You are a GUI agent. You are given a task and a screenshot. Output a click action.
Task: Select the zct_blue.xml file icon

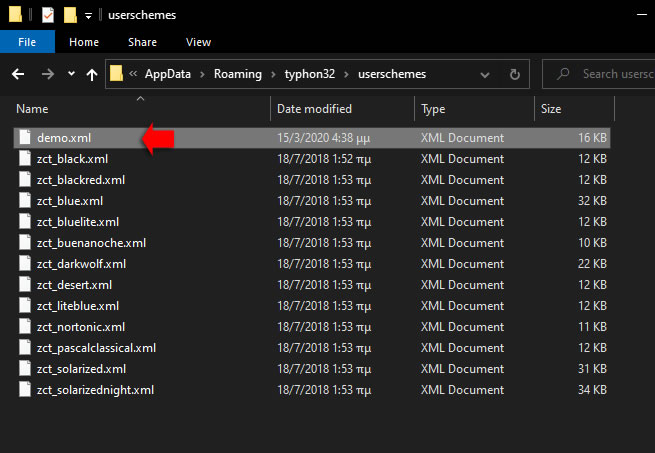point(25,201)
